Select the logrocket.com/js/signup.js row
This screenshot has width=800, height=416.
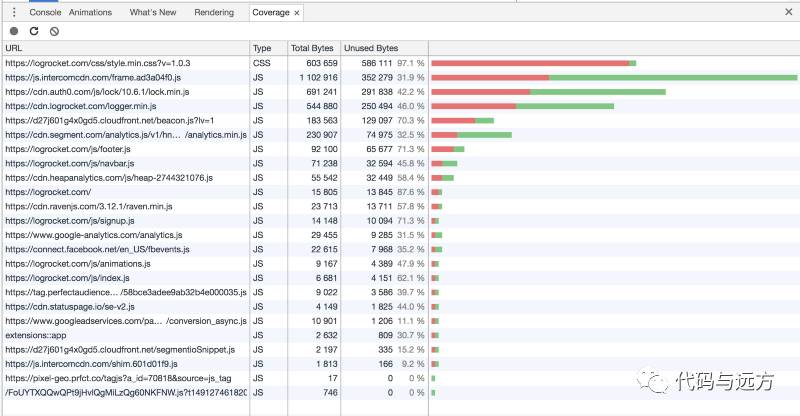tap(401, 221)
